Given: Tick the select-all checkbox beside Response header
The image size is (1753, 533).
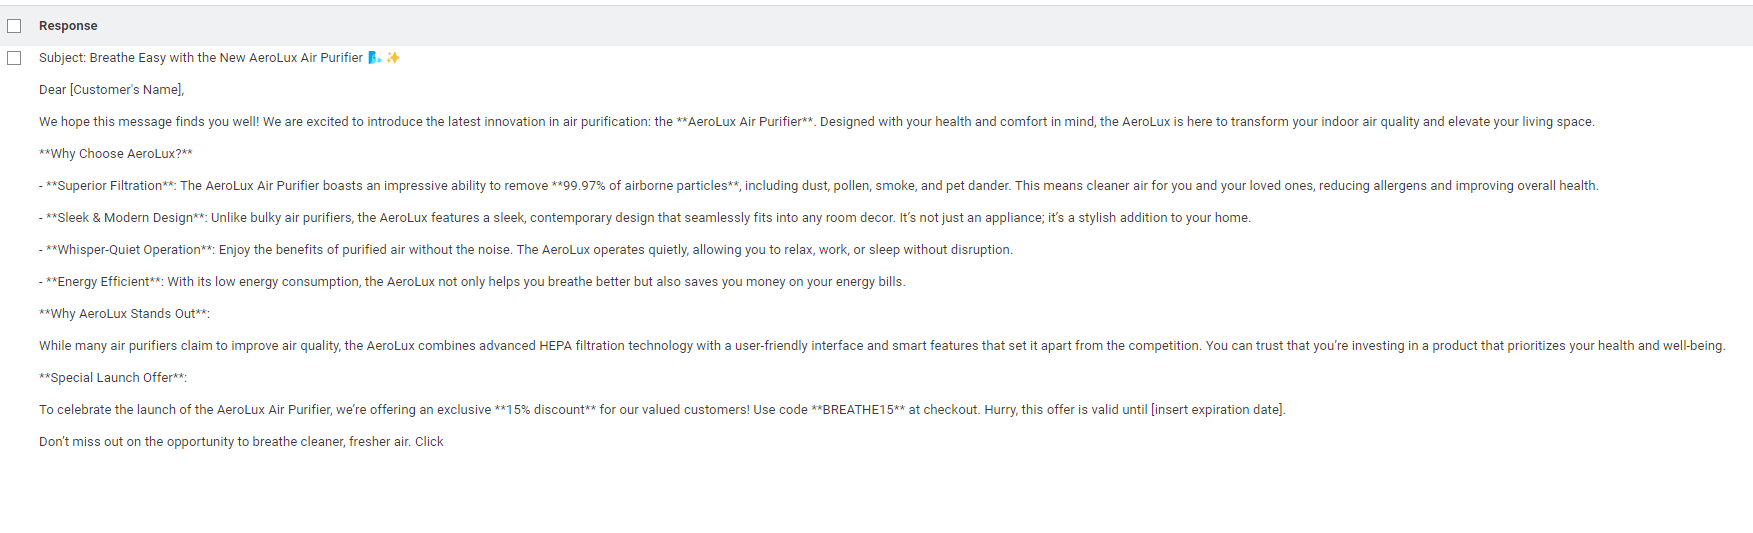Looking at the screenshot, I should point(14,26).
